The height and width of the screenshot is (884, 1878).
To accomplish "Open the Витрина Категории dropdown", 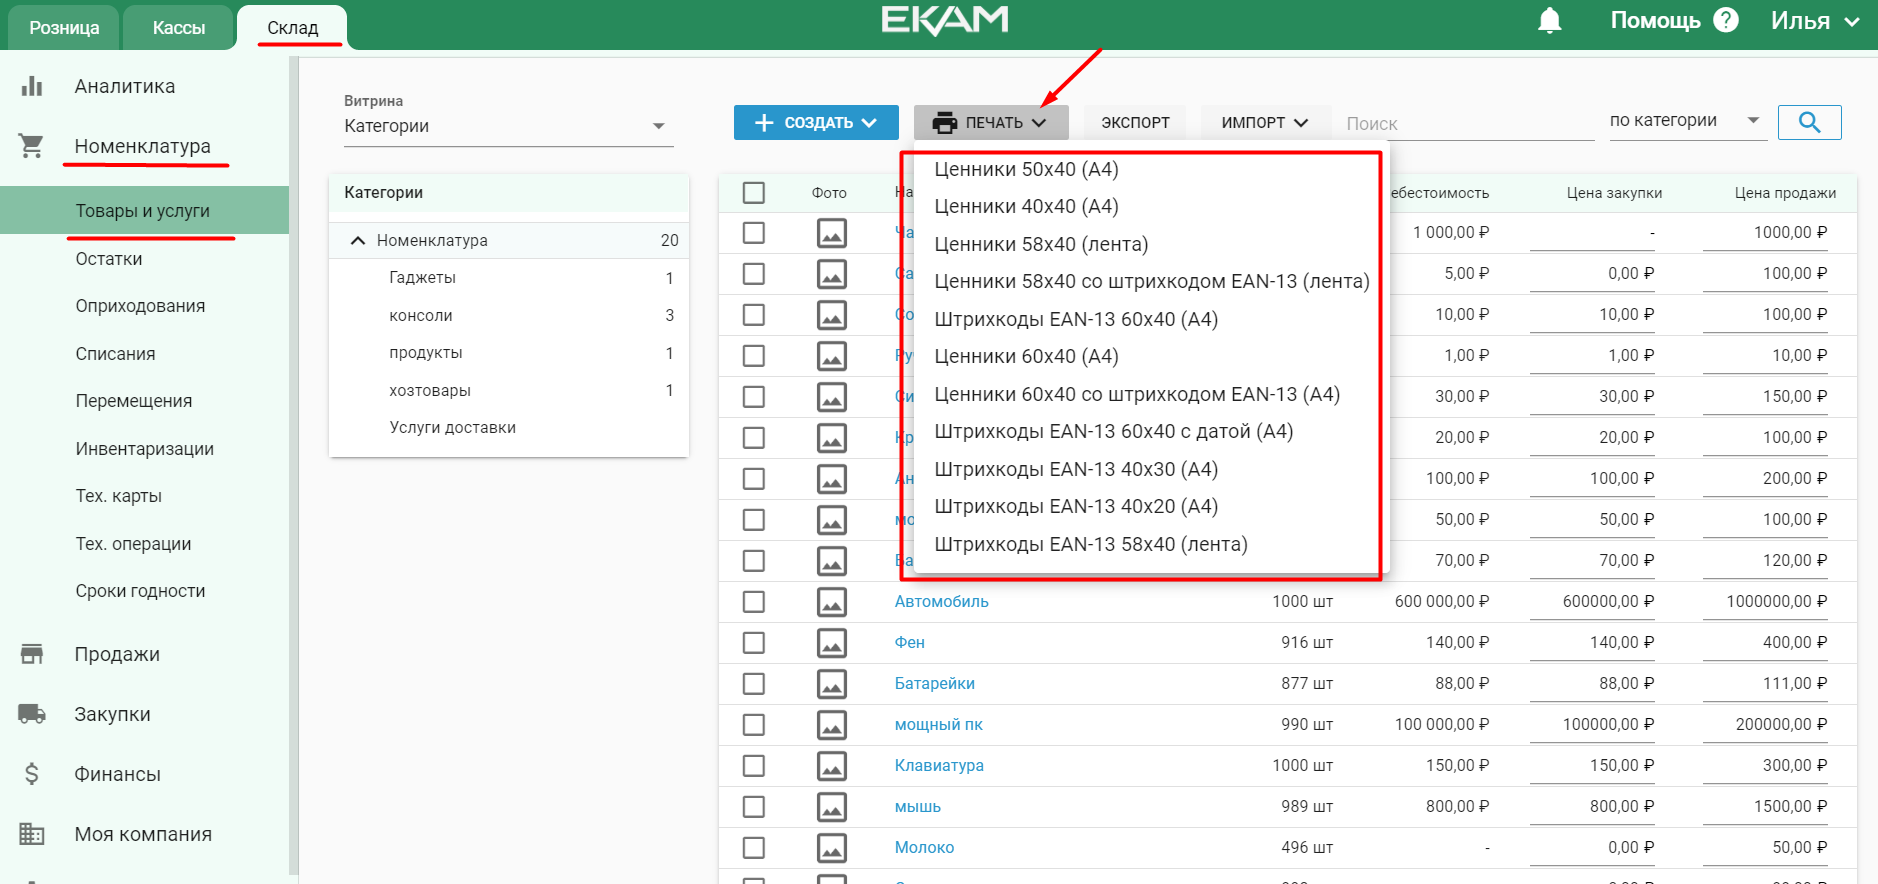I will point(508,126).
